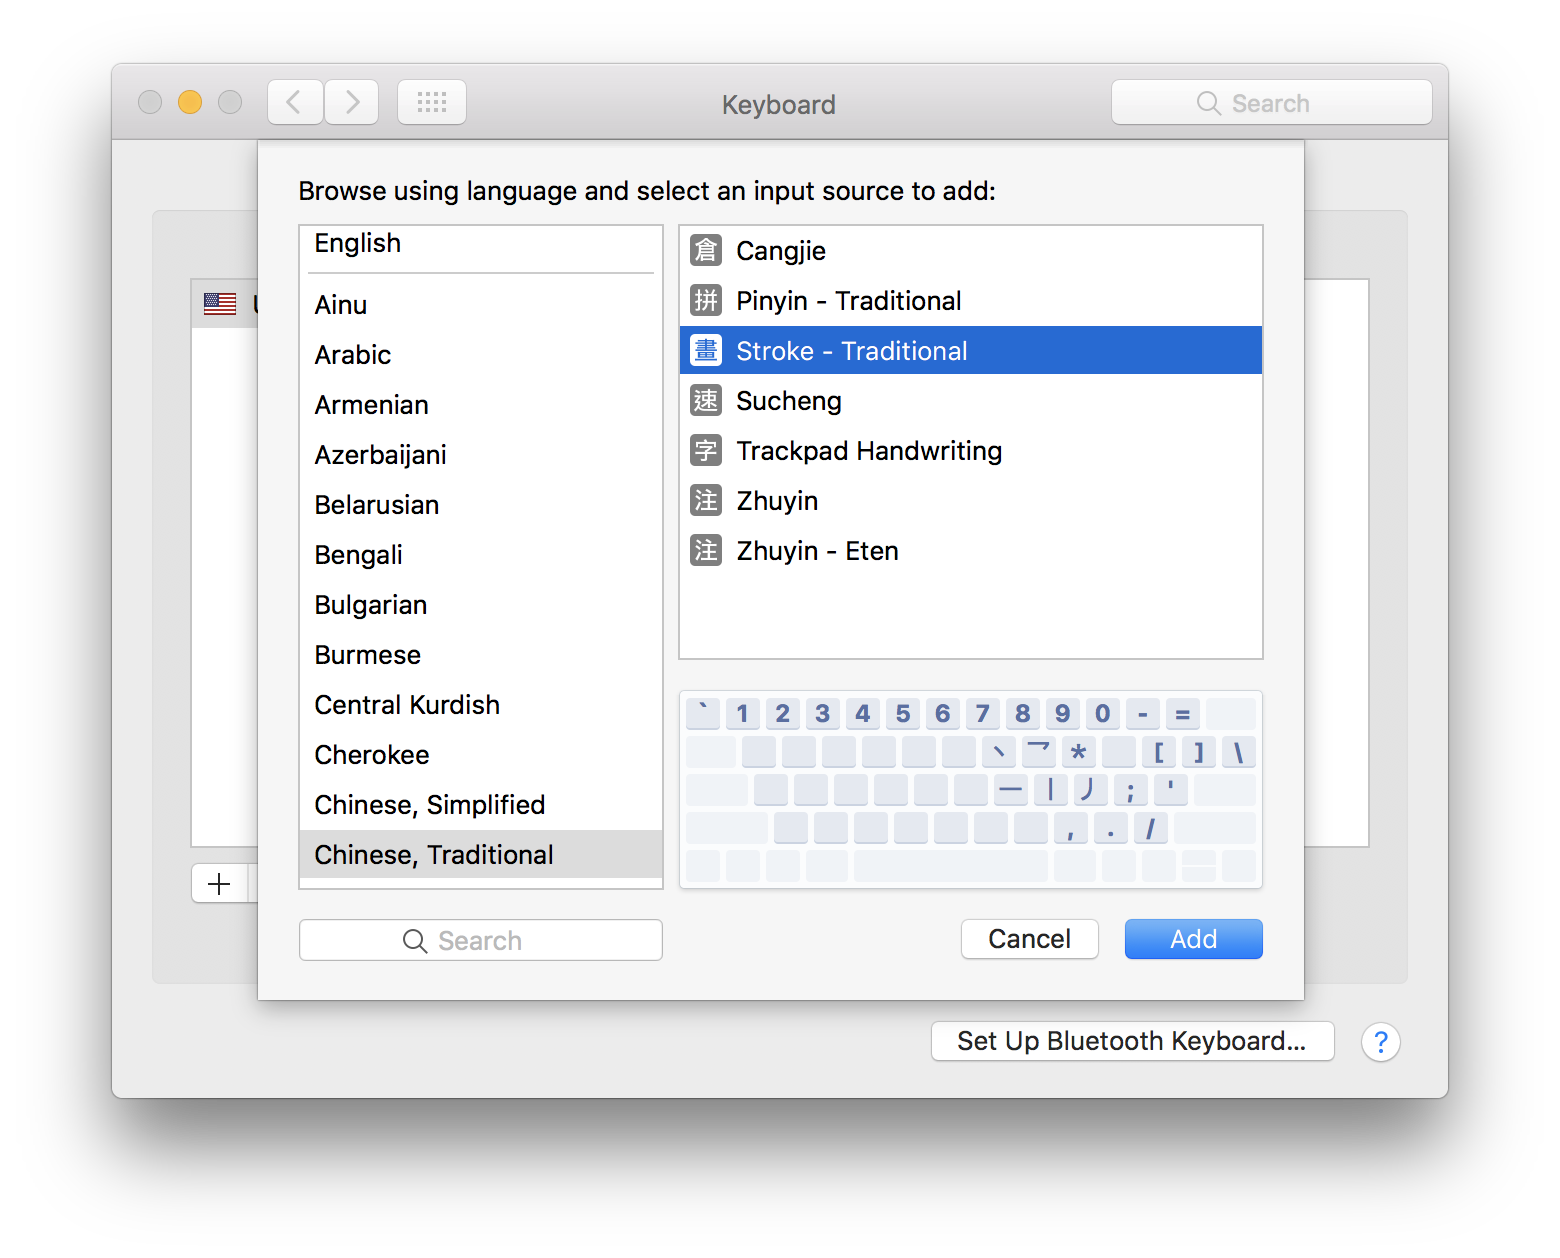Click the Search field in the toolbar
The width and height of the screenshot is (1560, 1258).
pos(1271,101)
